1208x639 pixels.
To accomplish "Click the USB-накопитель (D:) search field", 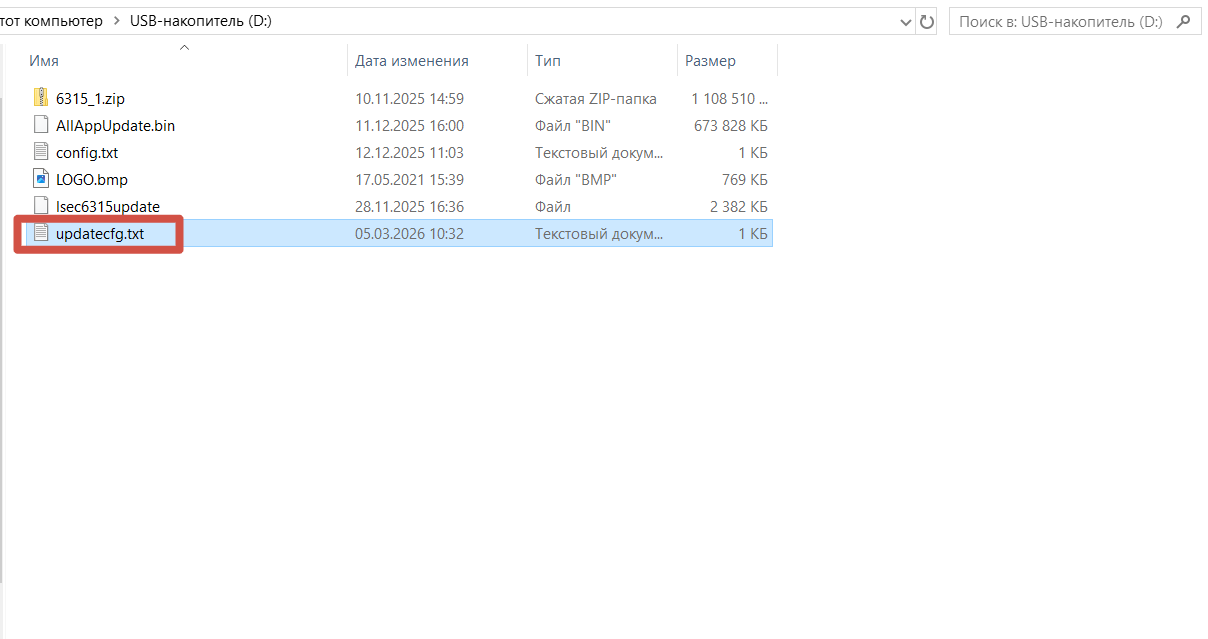I will click(x=1060, y=21).
